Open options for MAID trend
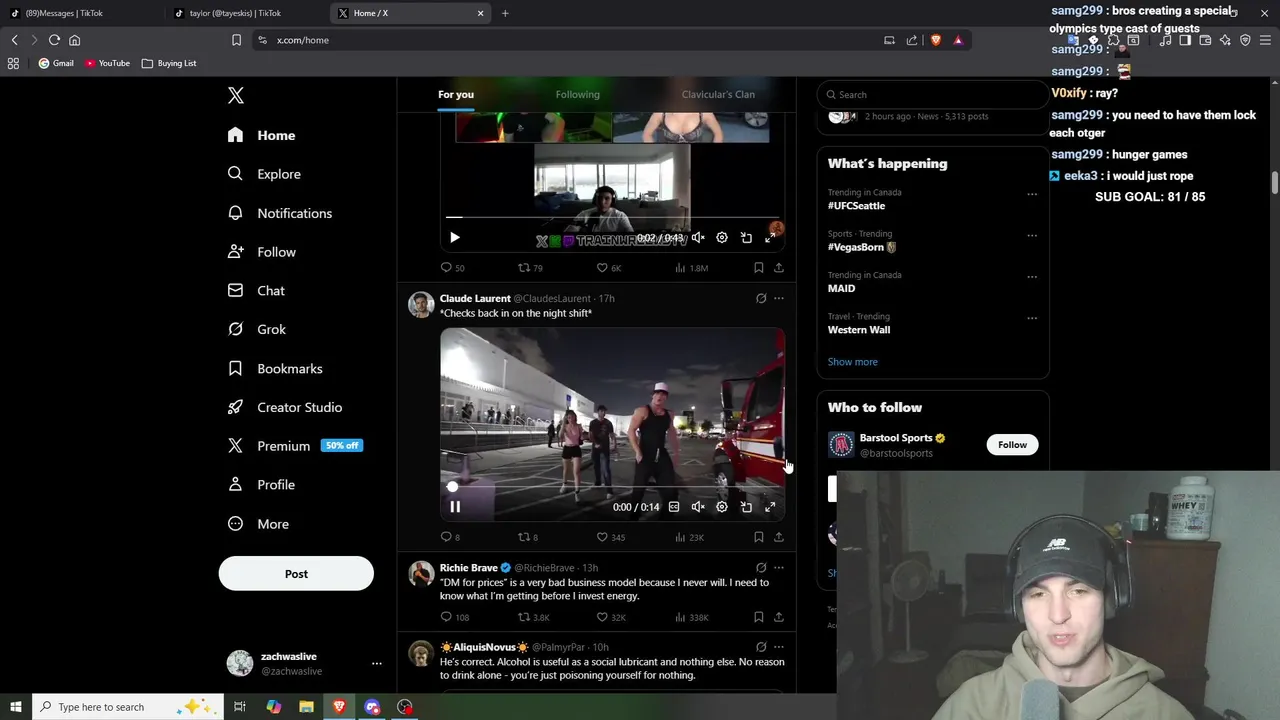Screen dimensions: 1280x720 pos(1032,277)
